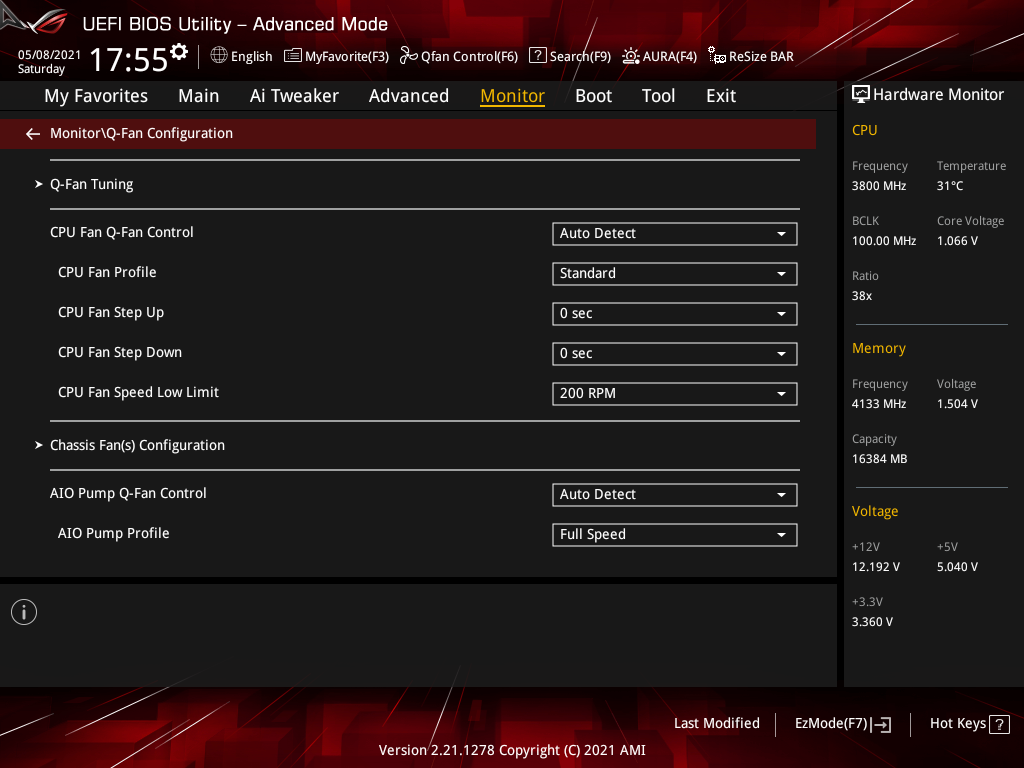Select AIO Pump Q-Fan Control label
This screenshot has width=1024, height=768.
(128, 494)
